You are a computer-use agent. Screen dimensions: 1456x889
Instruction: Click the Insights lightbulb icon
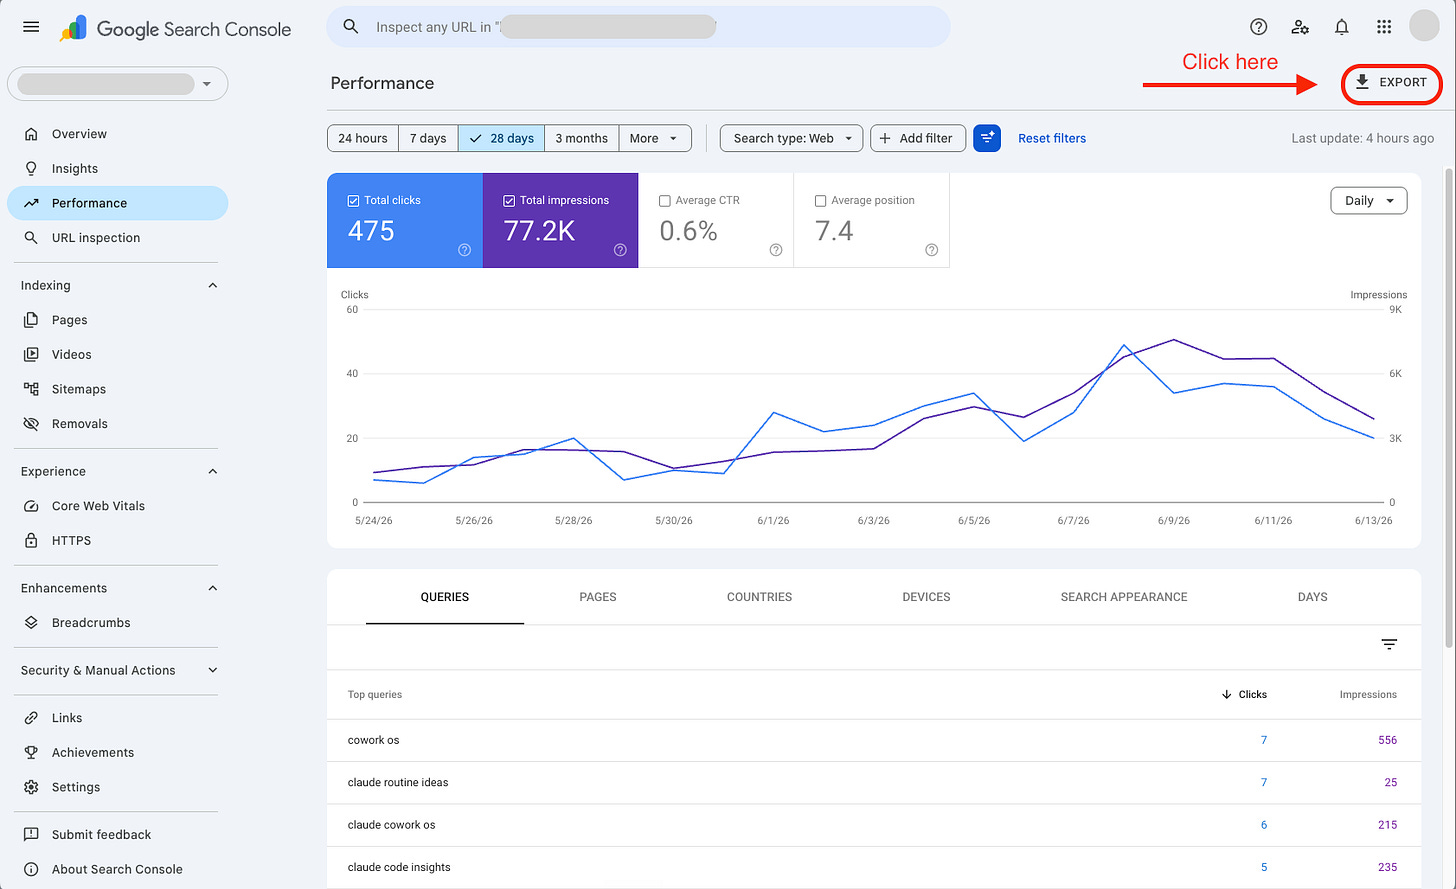(x=31, y=168)
